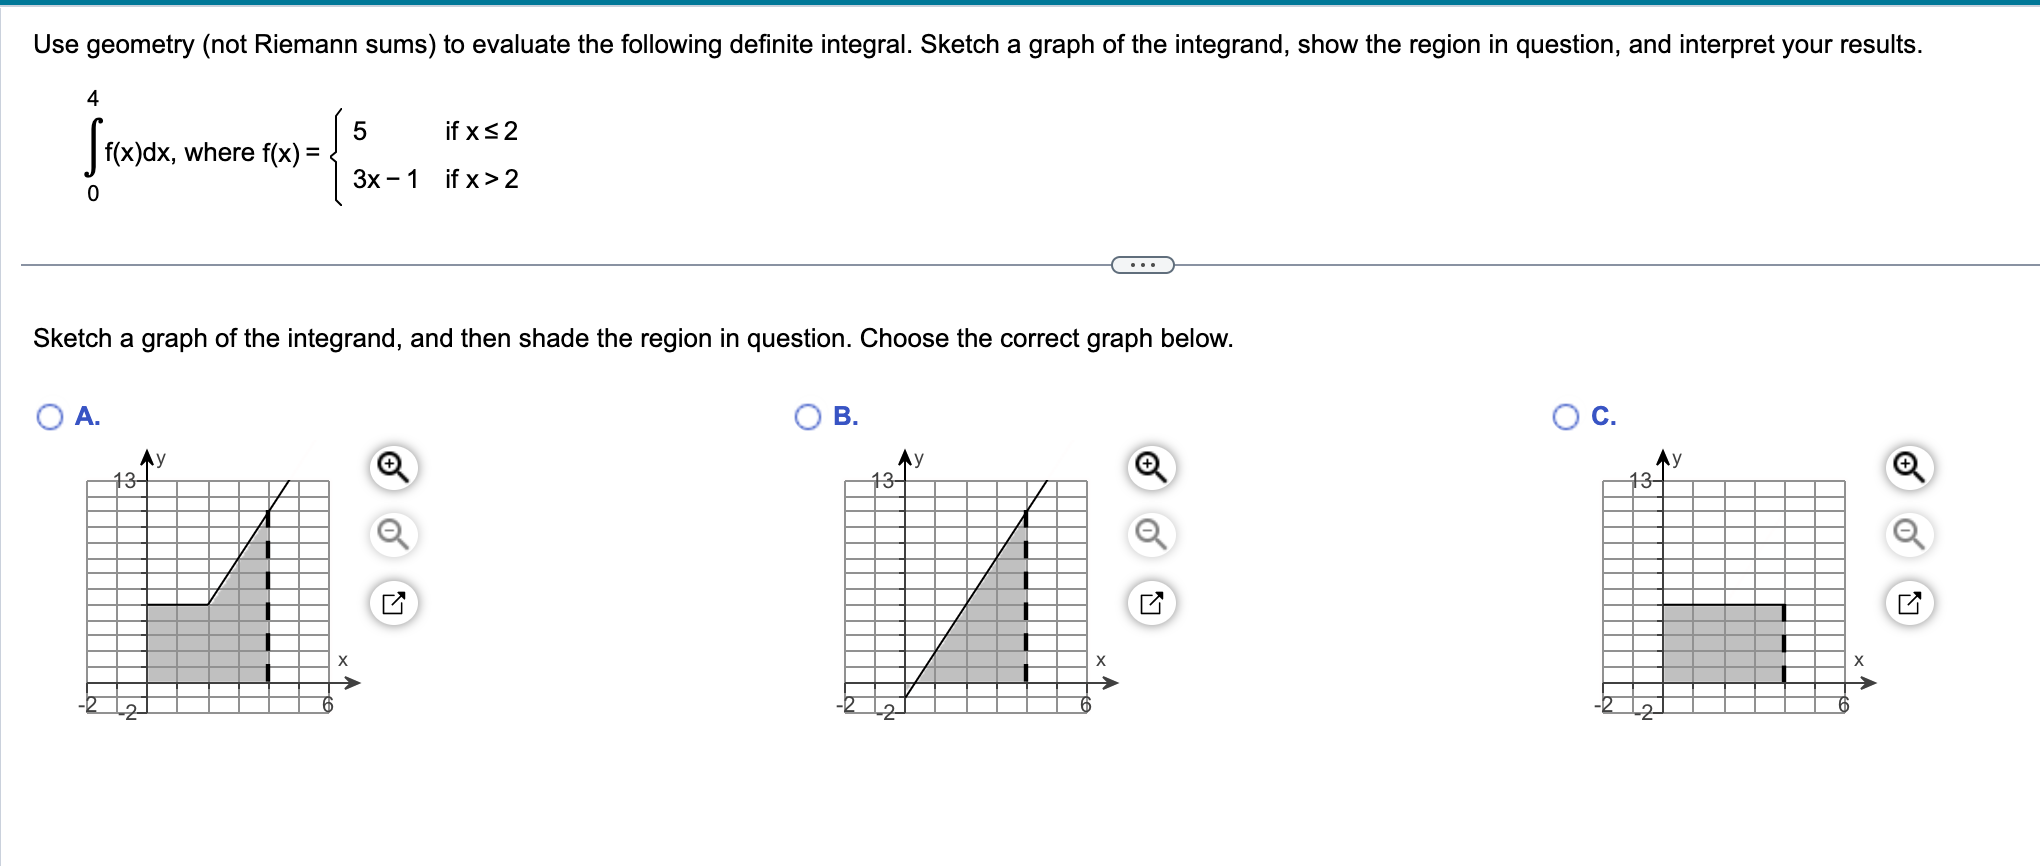Click the blue label A next to its option
This screenshot has height=866, width=2040.
click(88, 417)
